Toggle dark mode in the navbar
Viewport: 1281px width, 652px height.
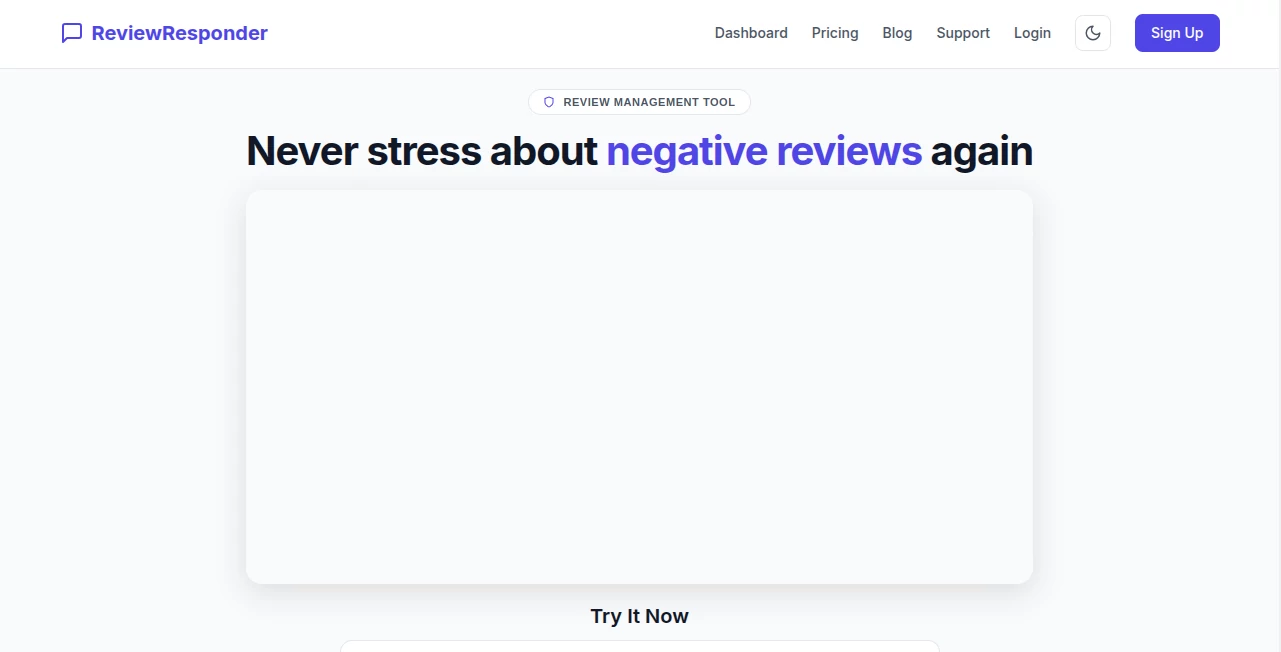[1092, 33]
